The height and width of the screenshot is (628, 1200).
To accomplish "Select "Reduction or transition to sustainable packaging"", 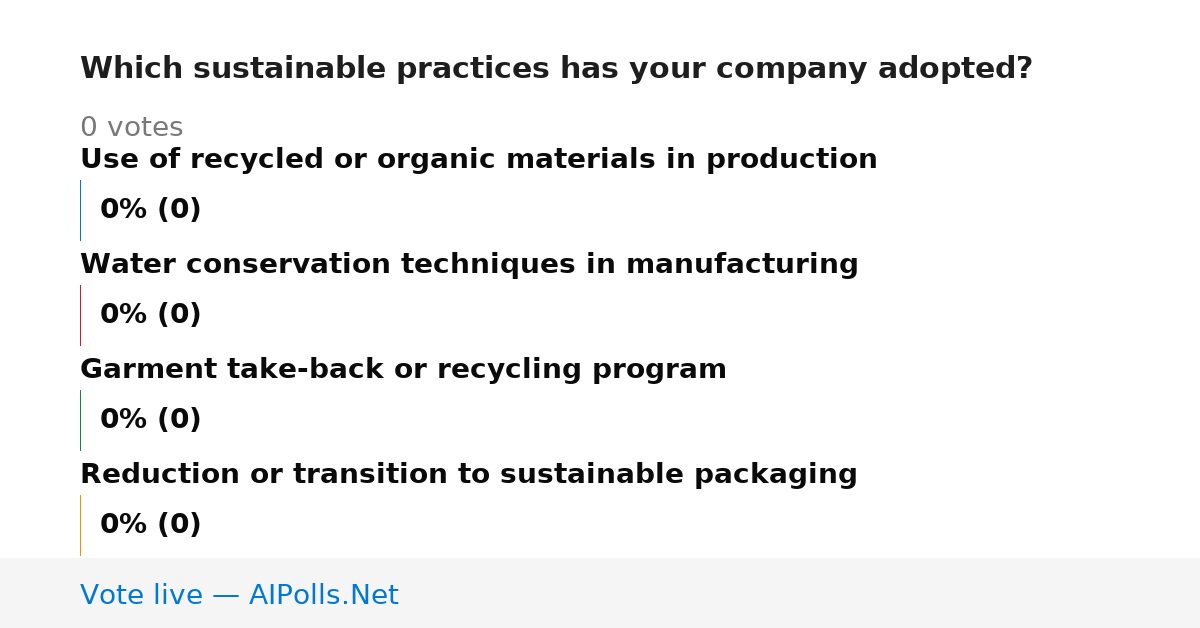I will coord(469,475).
